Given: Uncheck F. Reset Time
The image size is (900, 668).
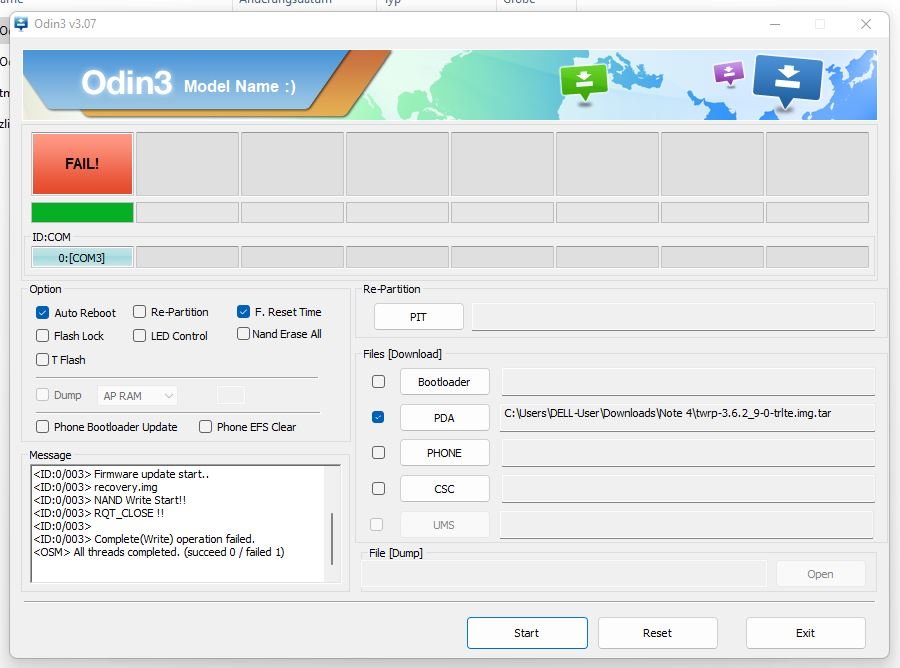Looking at the screenshot, I should tap(243, 312).
